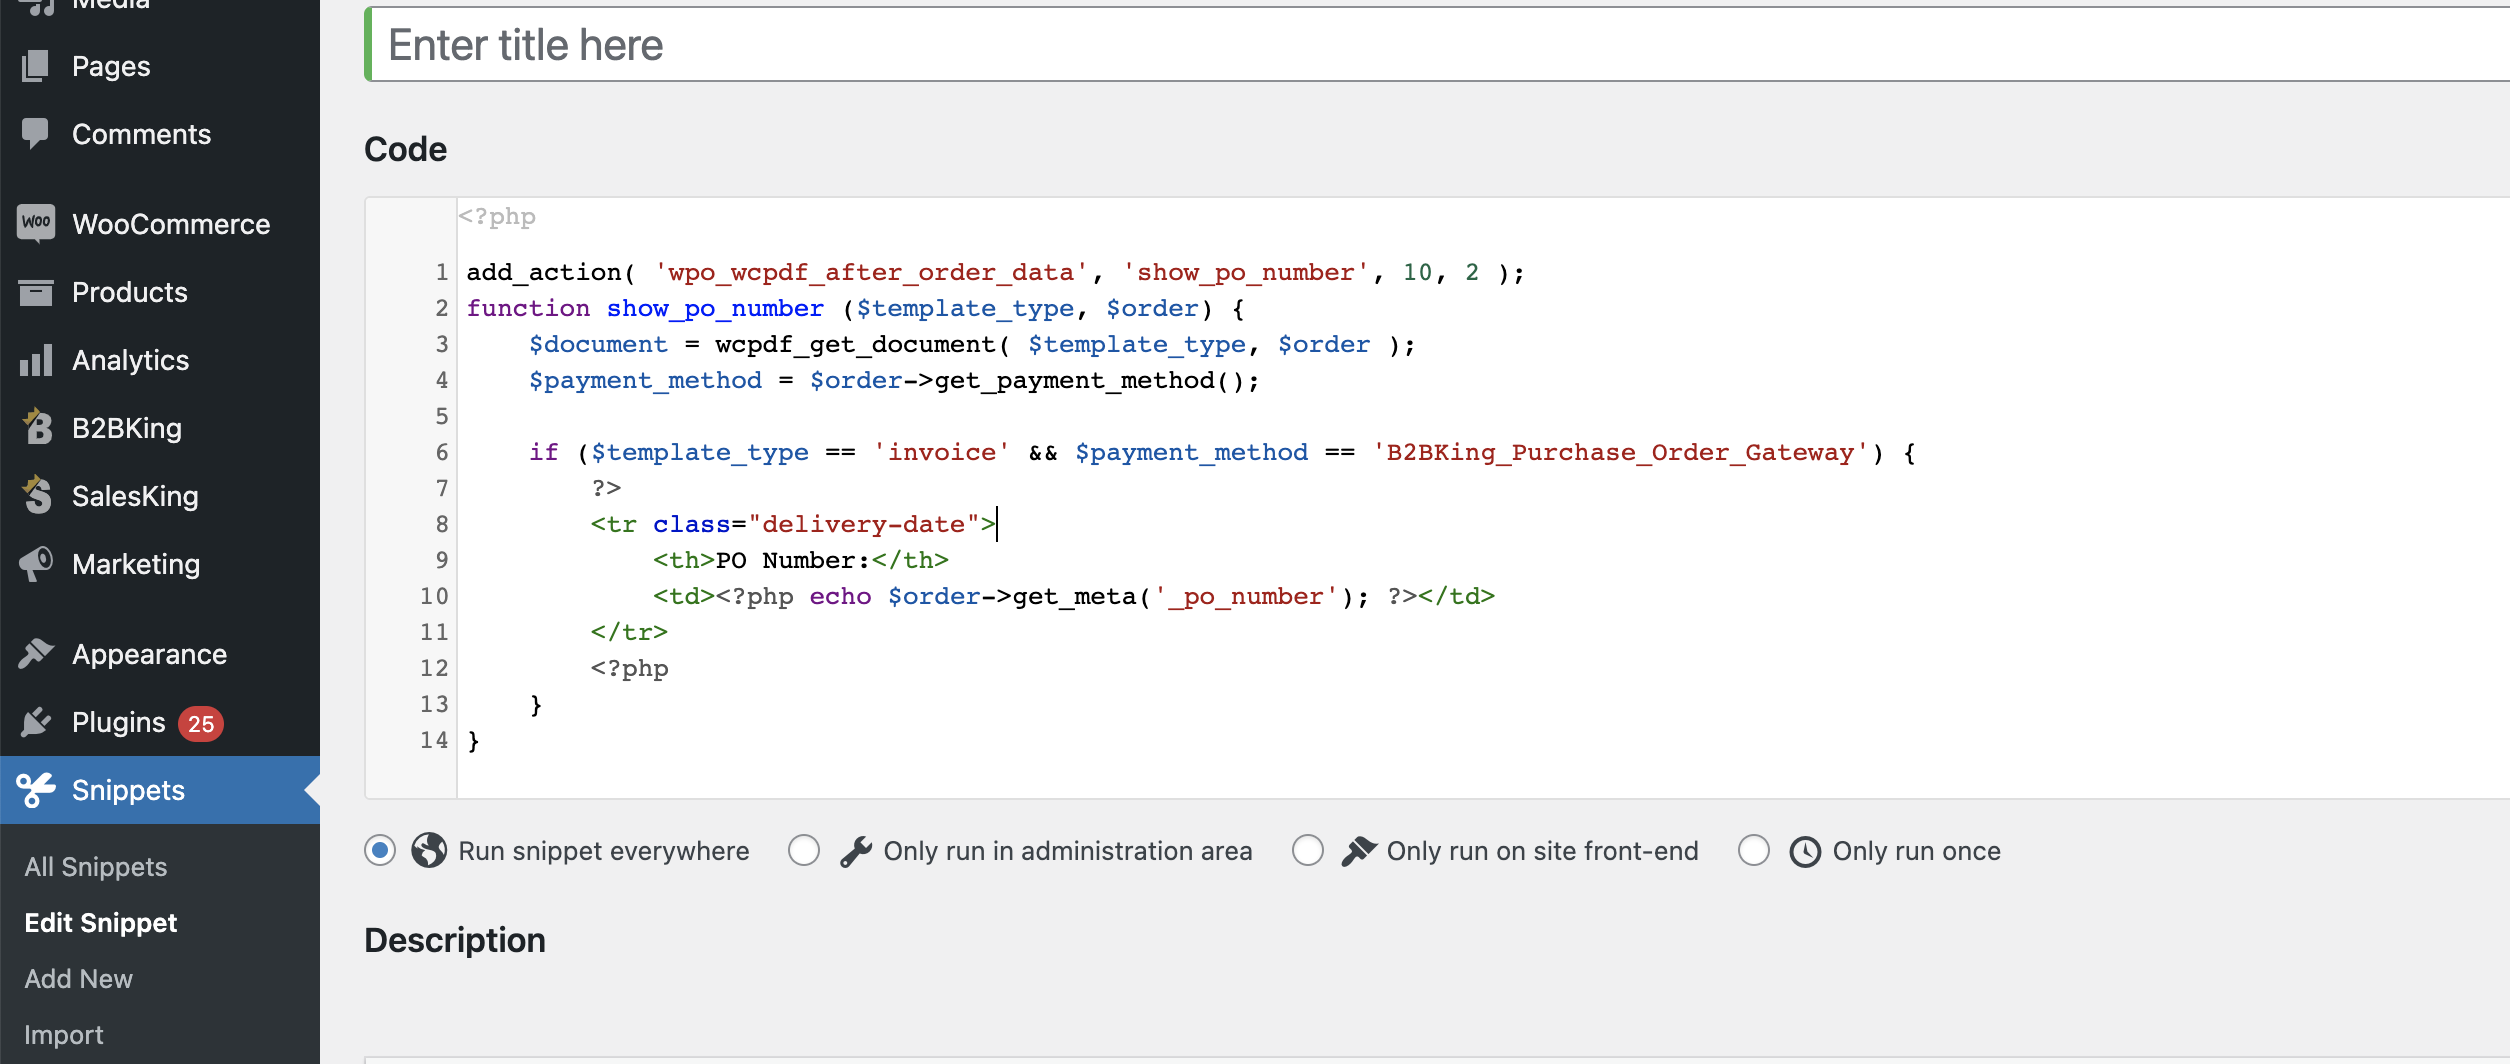Select Only run on site front-end option
Image resolution: width=2510 pixels, height=1064 pixels.
[x=1308, y=850]
